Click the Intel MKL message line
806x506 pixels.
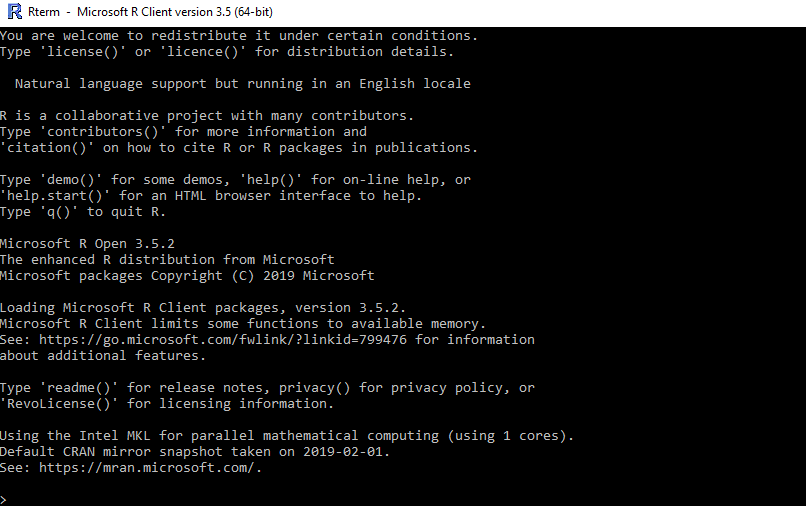point(287,435)
